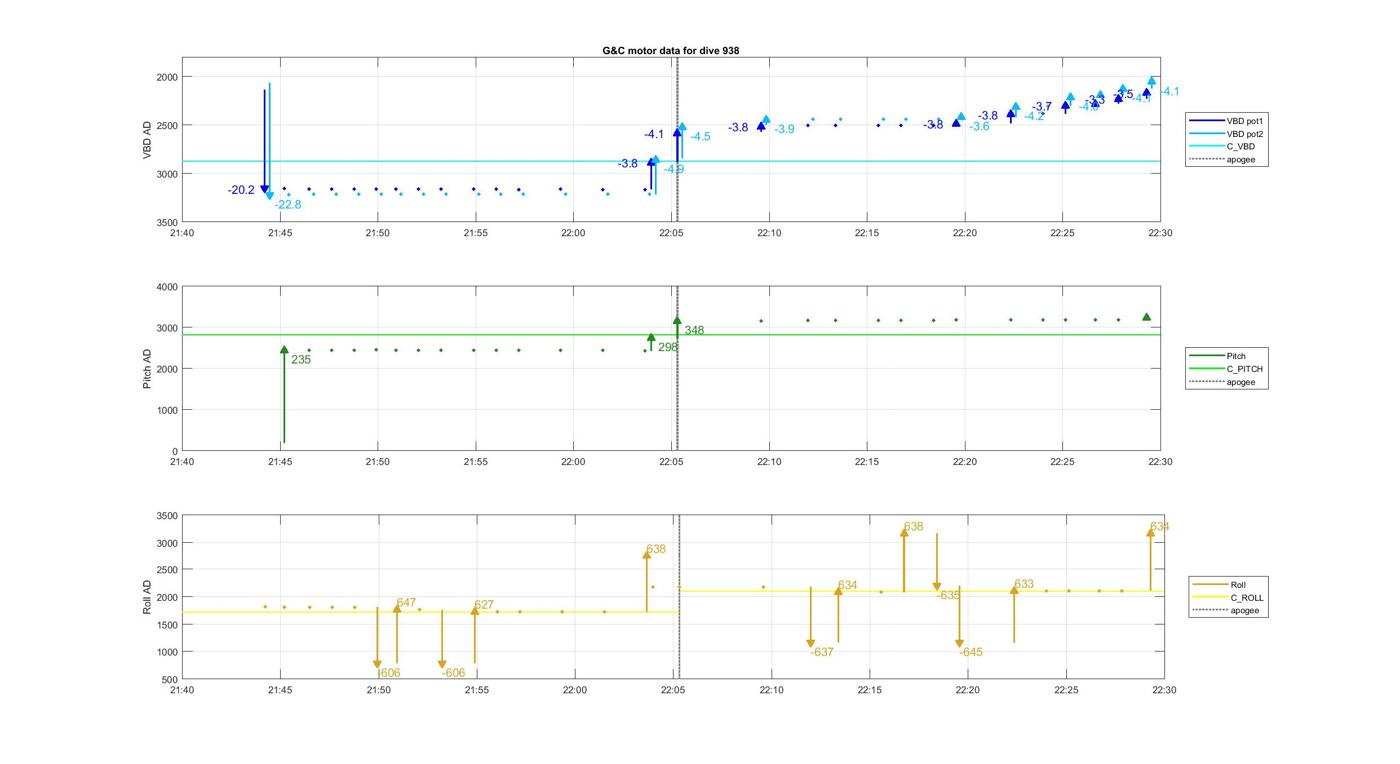Click the '348' pitch data label
This screenshot has height=764, width=1400.
tap(694, 331)
